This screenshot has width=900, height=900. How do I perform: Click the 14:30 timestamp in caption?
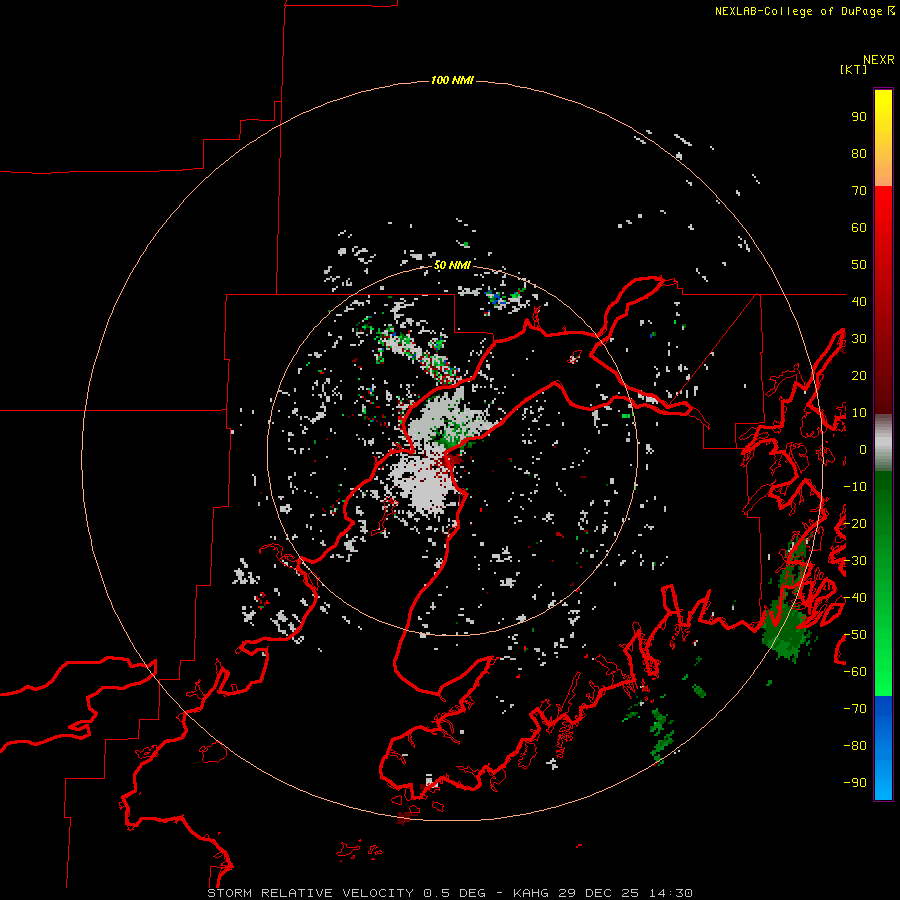click(671, 893)
